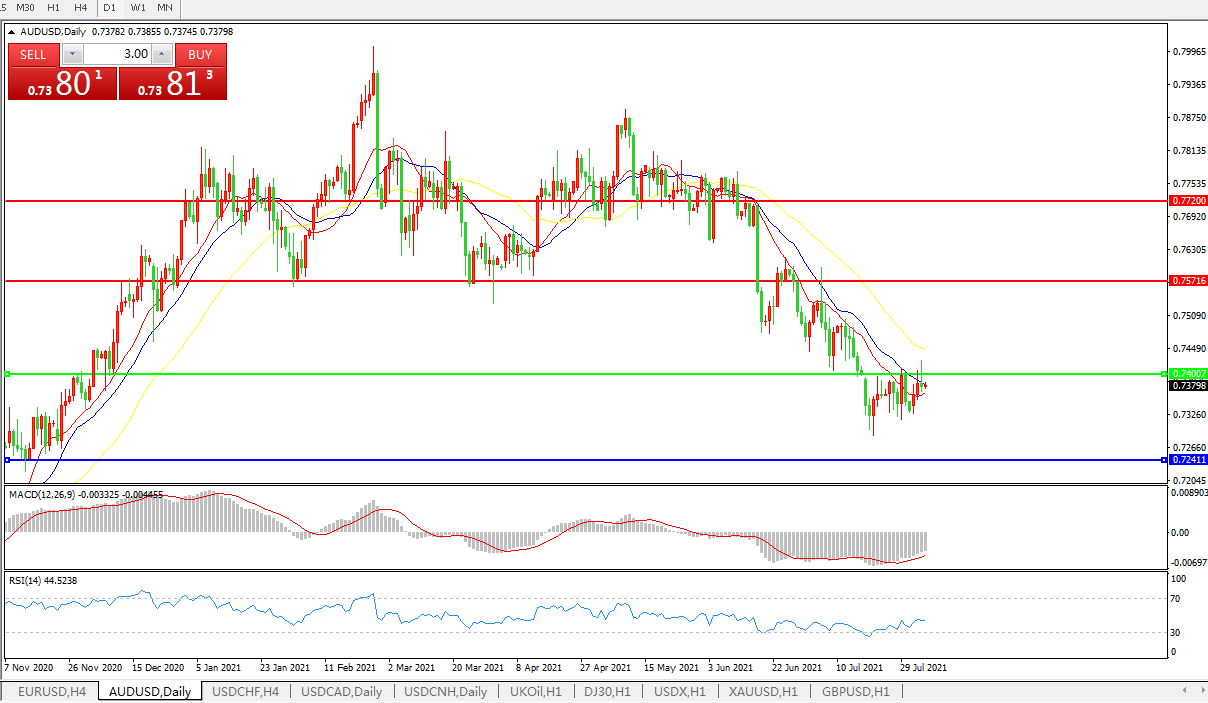Open the USDCNH,Daily chart tab
1208x703 pixels.
[x=444, y=691]
